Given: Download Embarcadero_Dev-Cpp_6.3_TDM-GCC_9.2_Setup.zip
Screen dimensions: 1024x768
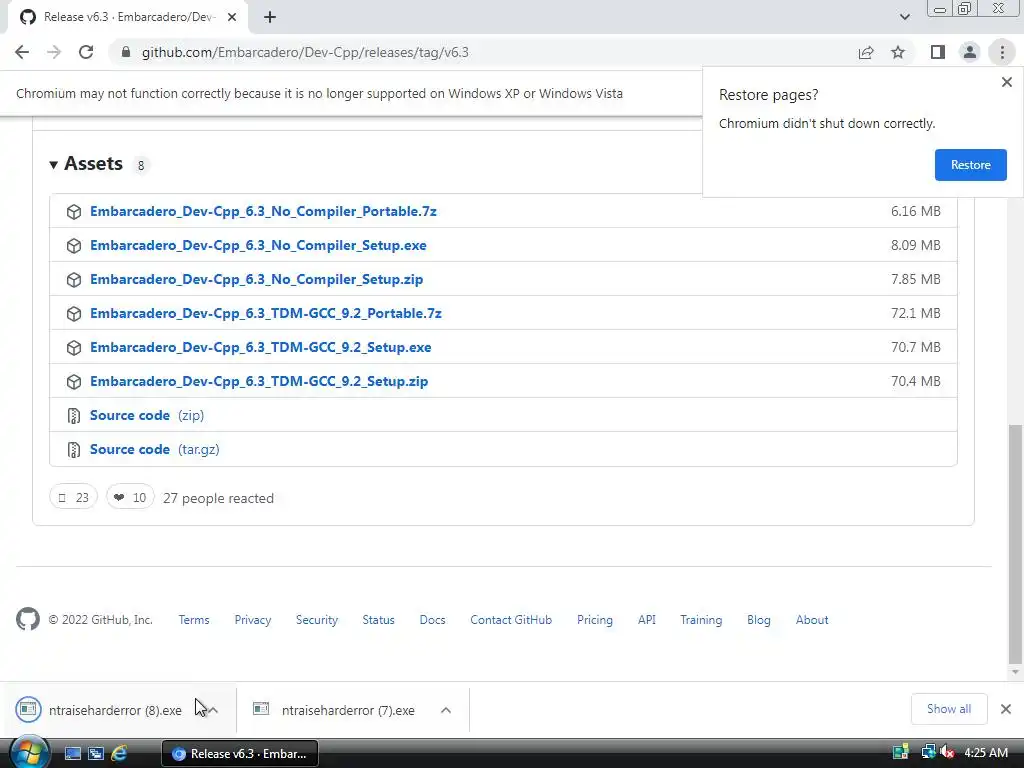Looking at the screenshot, I should pyautogui.click(x=259, y=381).
